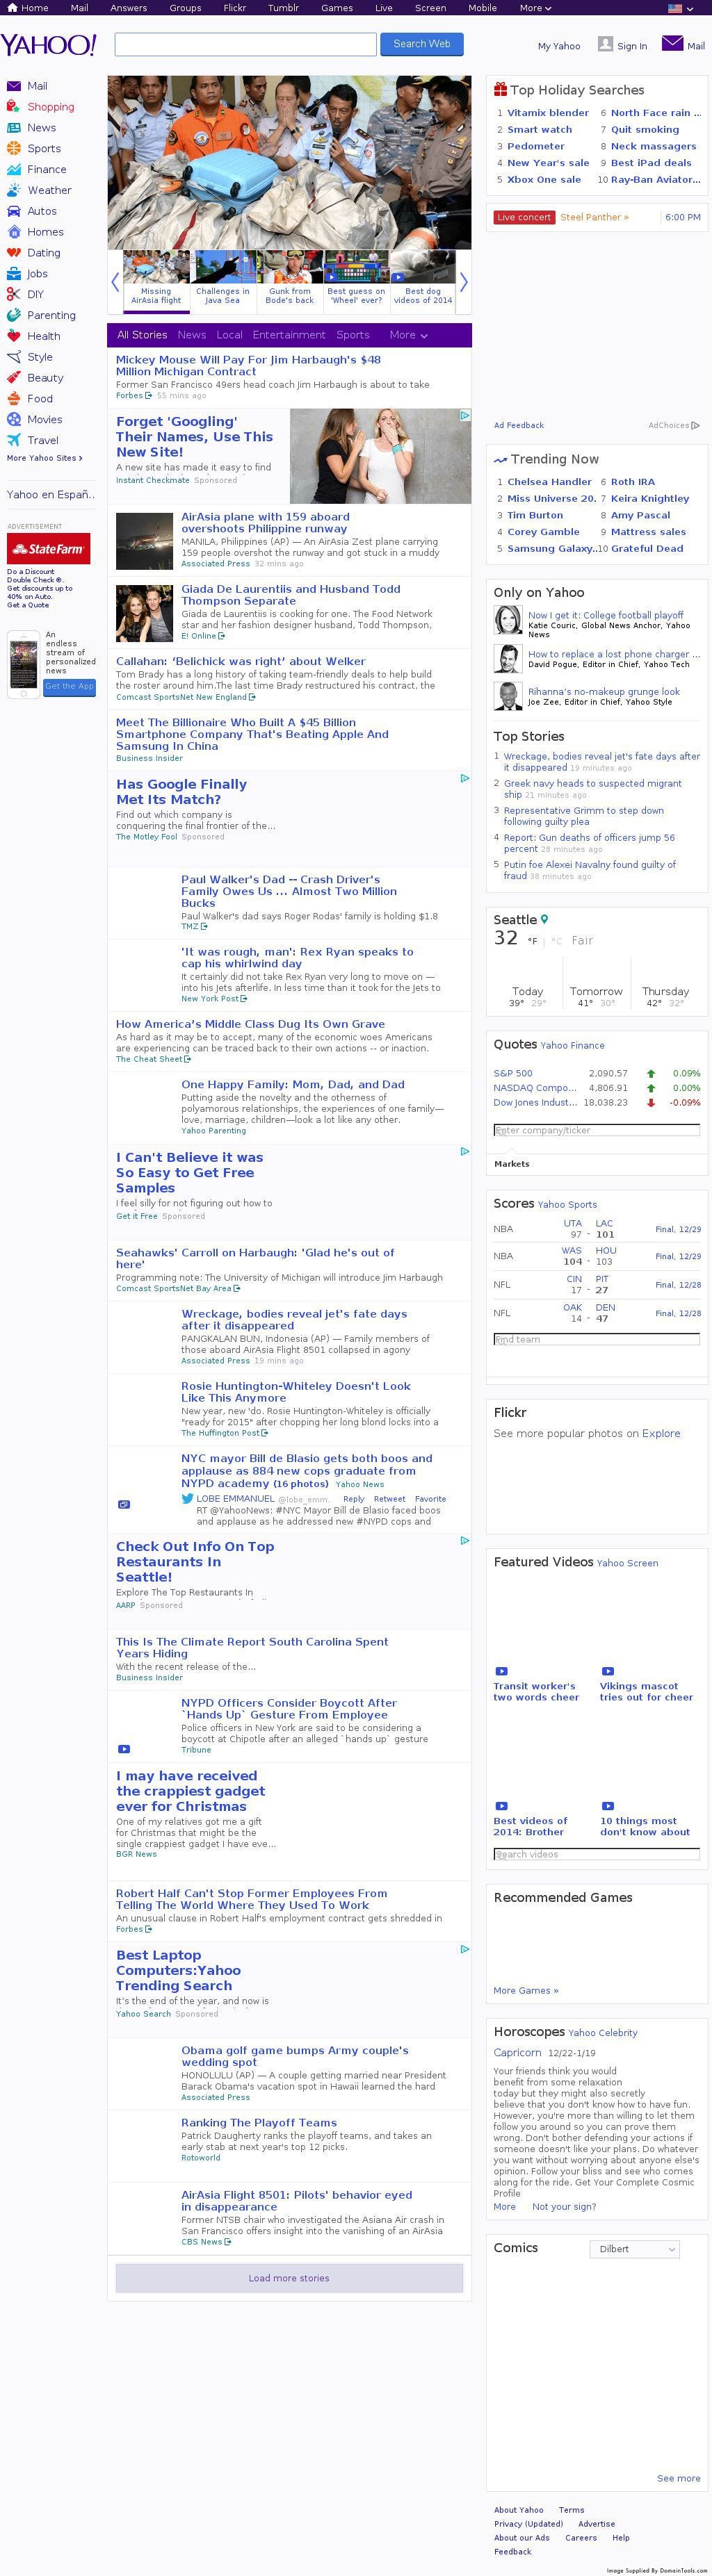This screenshot has width=712, height=2576.
Task: Open the Jobs briefcase icon
Action: (13, 273)
